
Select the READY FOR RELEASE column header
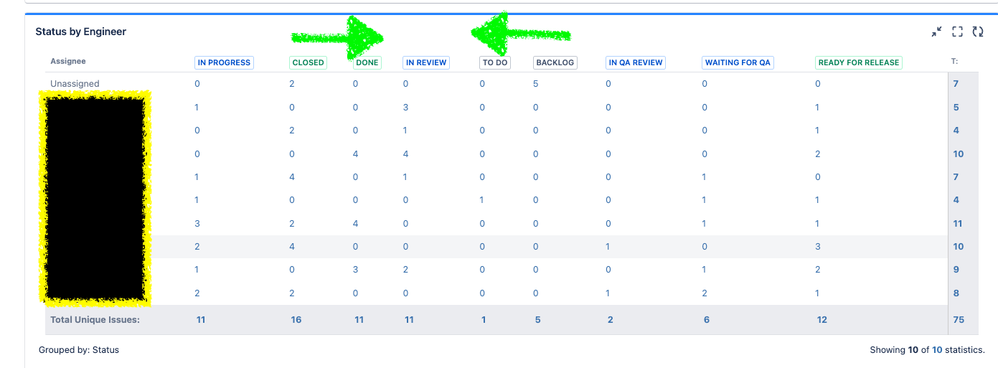click(859, 62)
